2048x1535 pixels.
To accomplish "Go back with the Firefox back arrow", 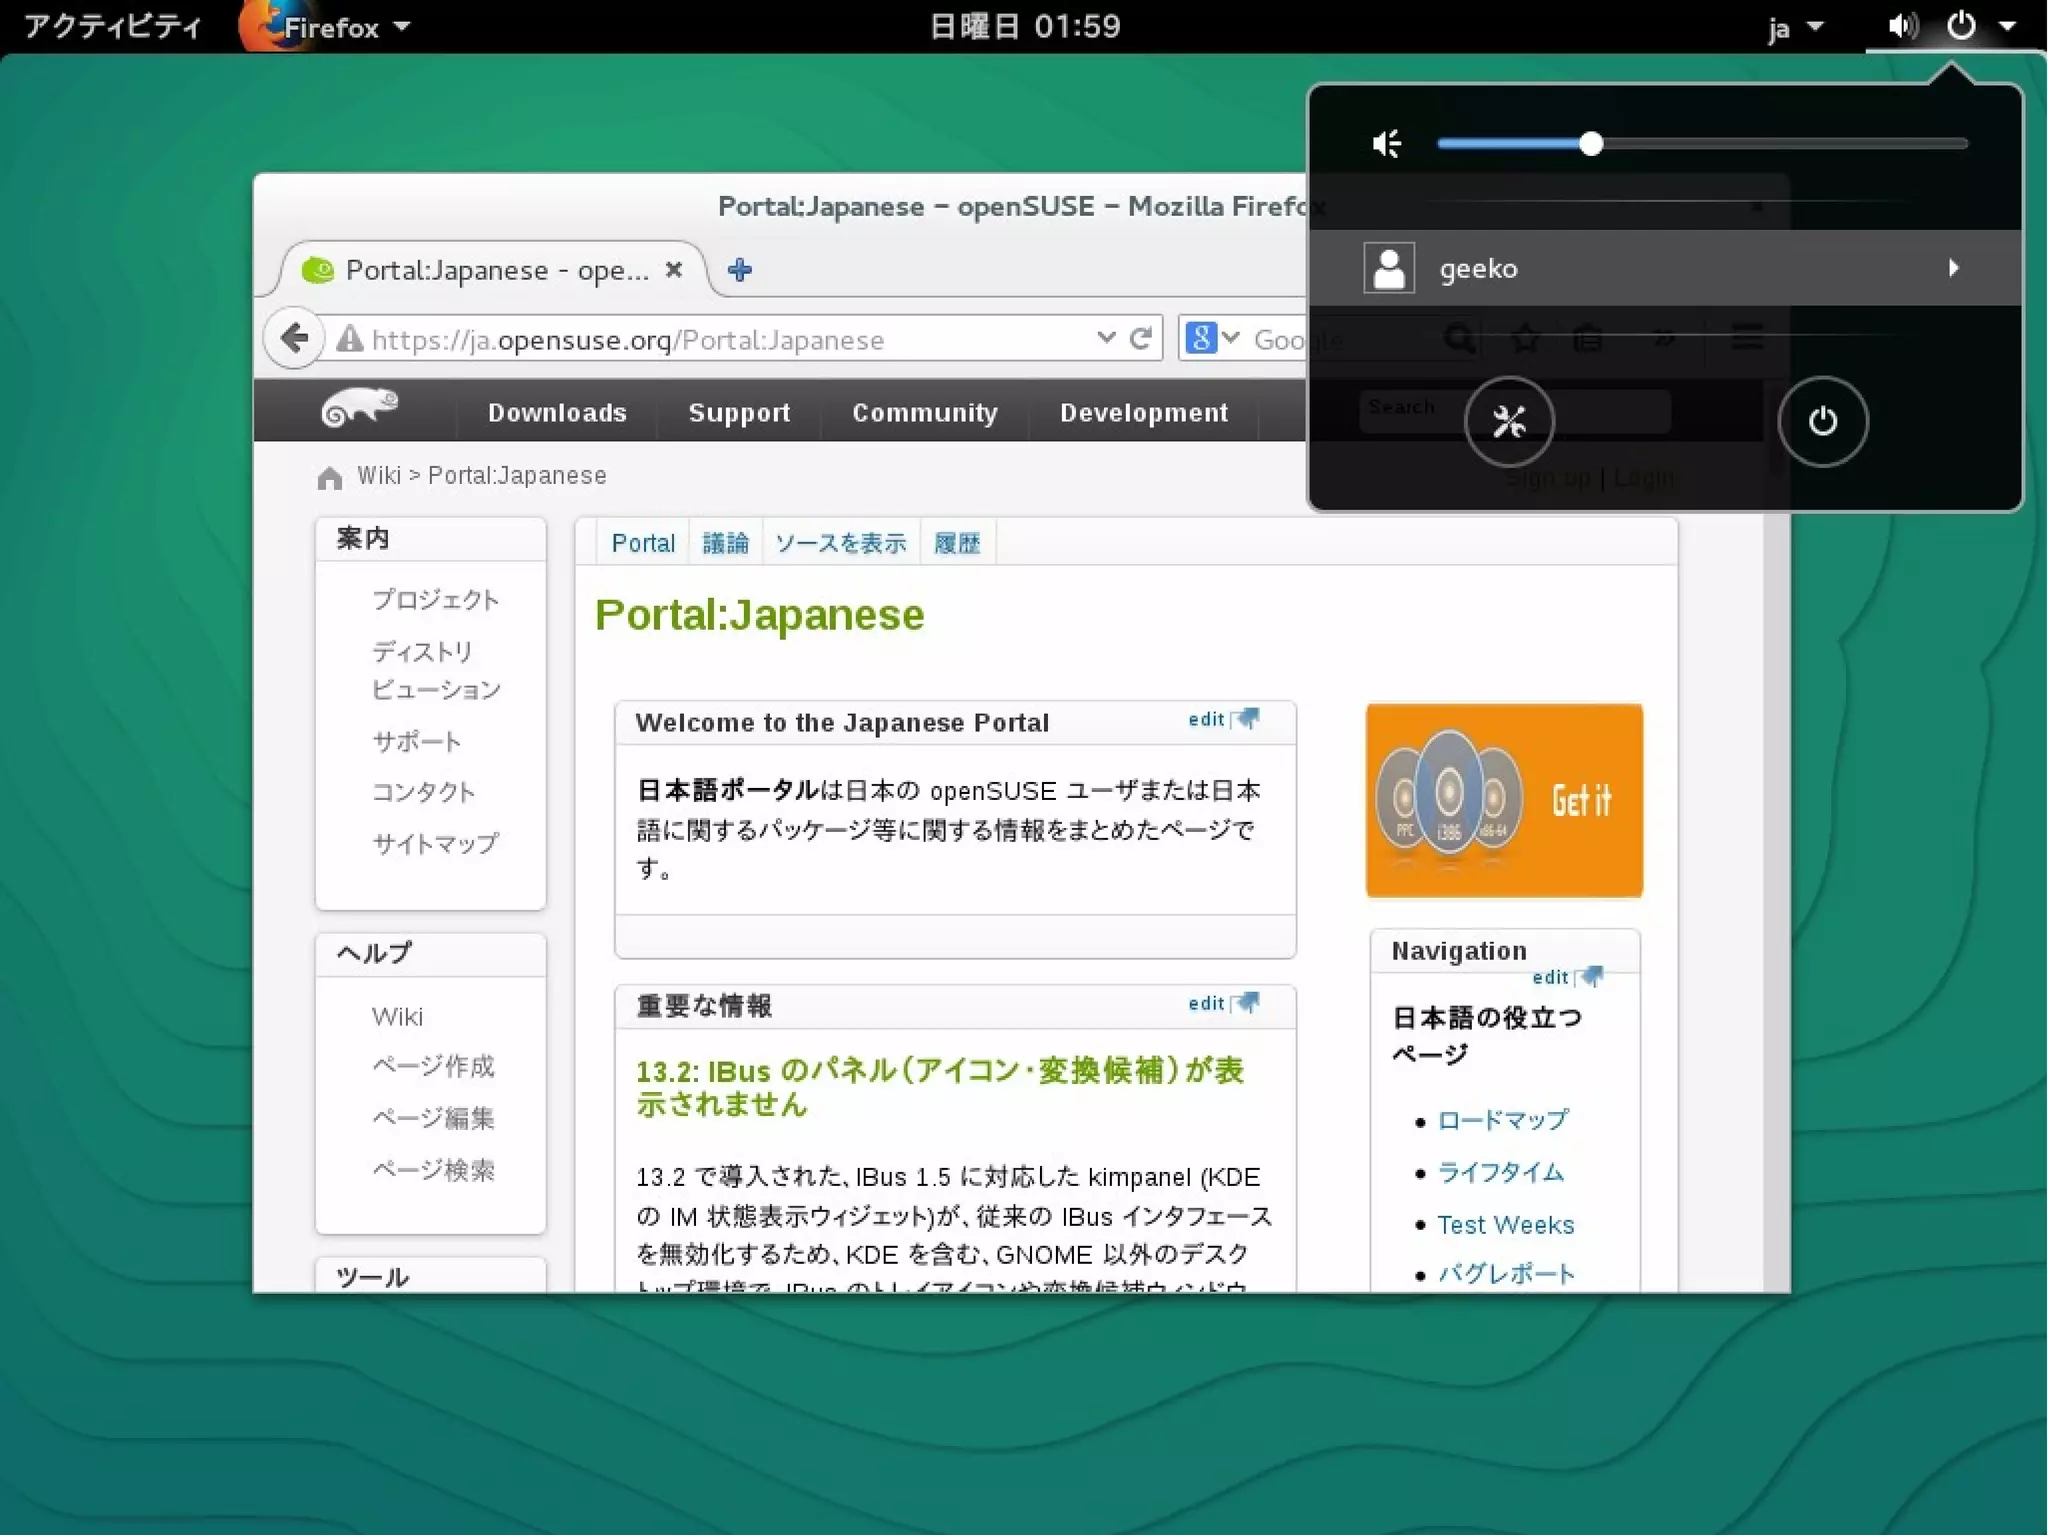I will point(294,339).
